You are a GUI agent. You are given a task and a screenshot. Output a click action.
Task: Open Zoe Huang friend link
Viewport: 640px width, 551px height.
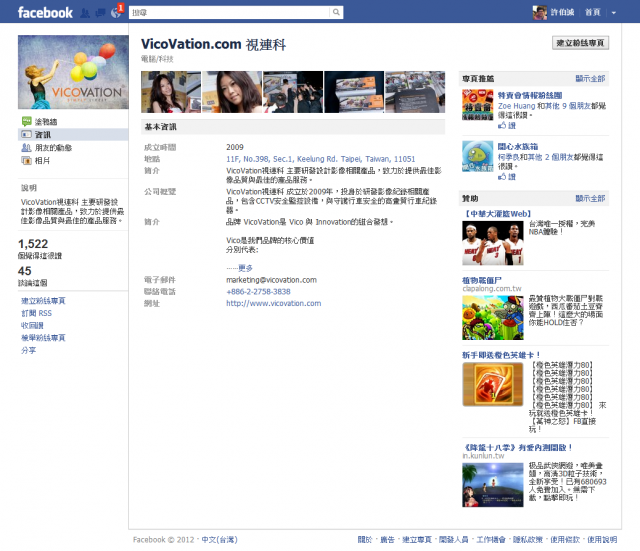tap(516, 106)
